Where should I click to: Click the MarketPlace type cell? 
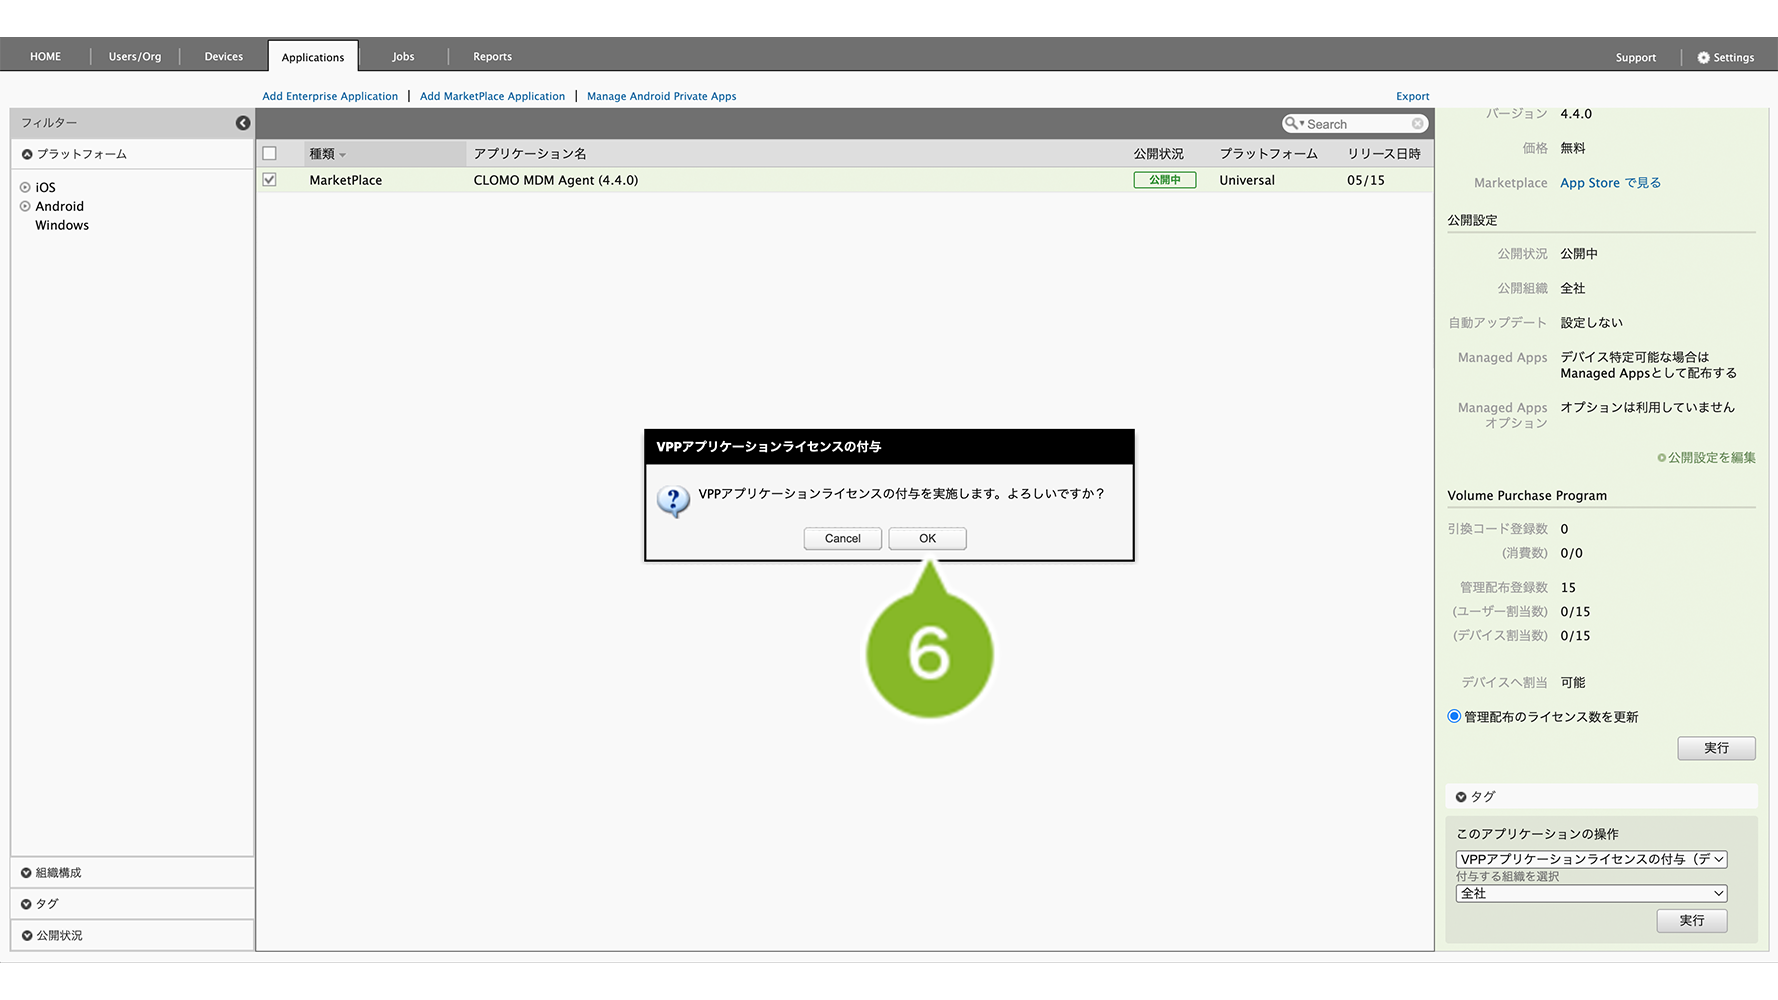tap(345, 180)
